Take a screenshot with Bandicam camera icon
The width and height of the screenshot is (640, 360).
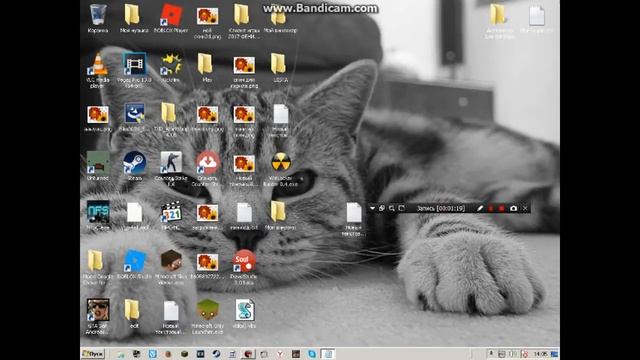click(513, 208)
